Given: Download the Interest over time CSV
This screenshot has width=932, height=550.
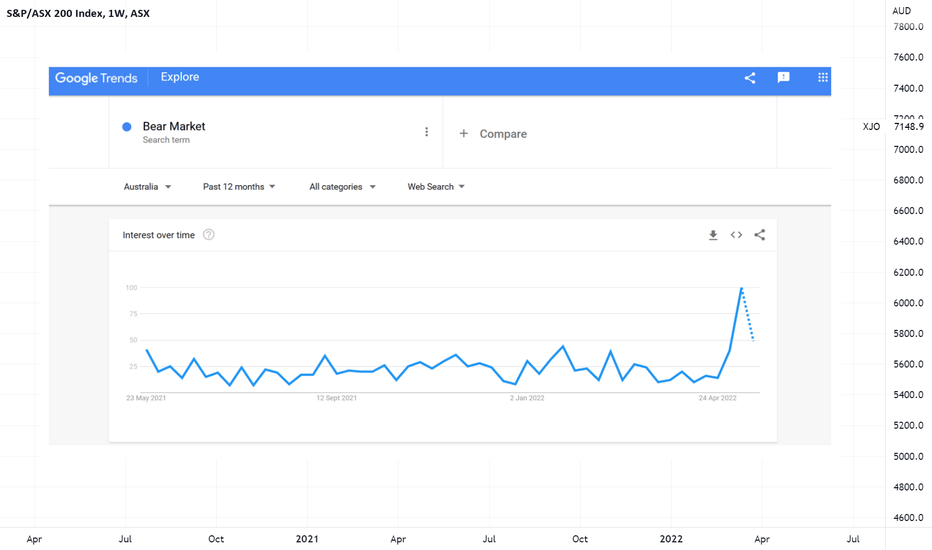Looking at the screenshot, I should 713,235.
